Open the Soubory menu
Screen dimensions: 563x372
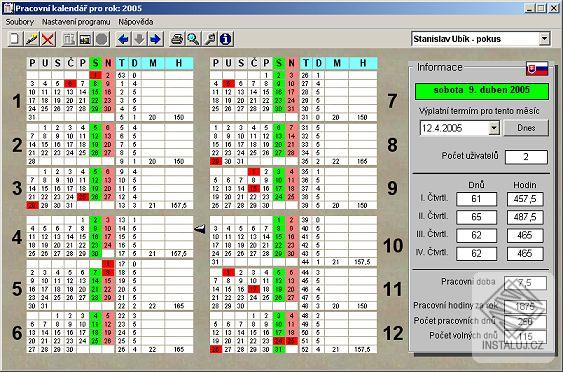(19, 22)
